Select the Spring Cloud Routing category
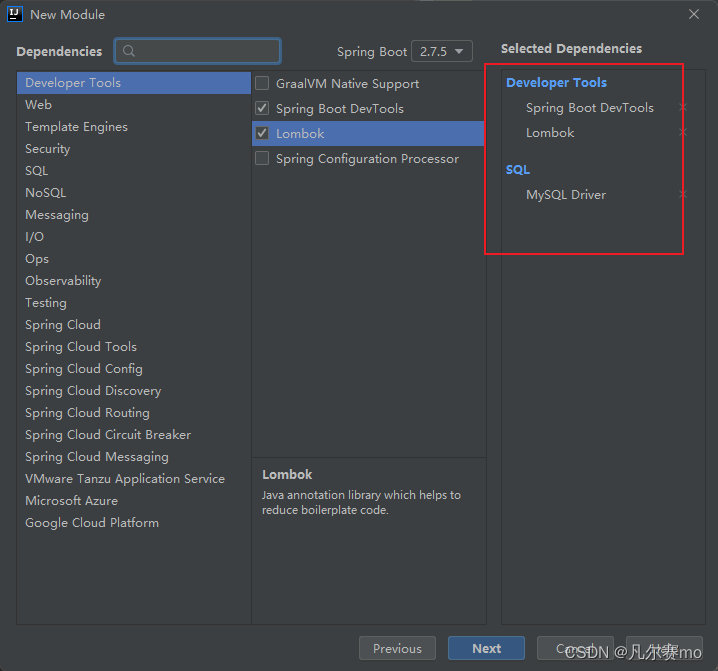The height and width of the screenshot is (671, 718). [134, 413]
